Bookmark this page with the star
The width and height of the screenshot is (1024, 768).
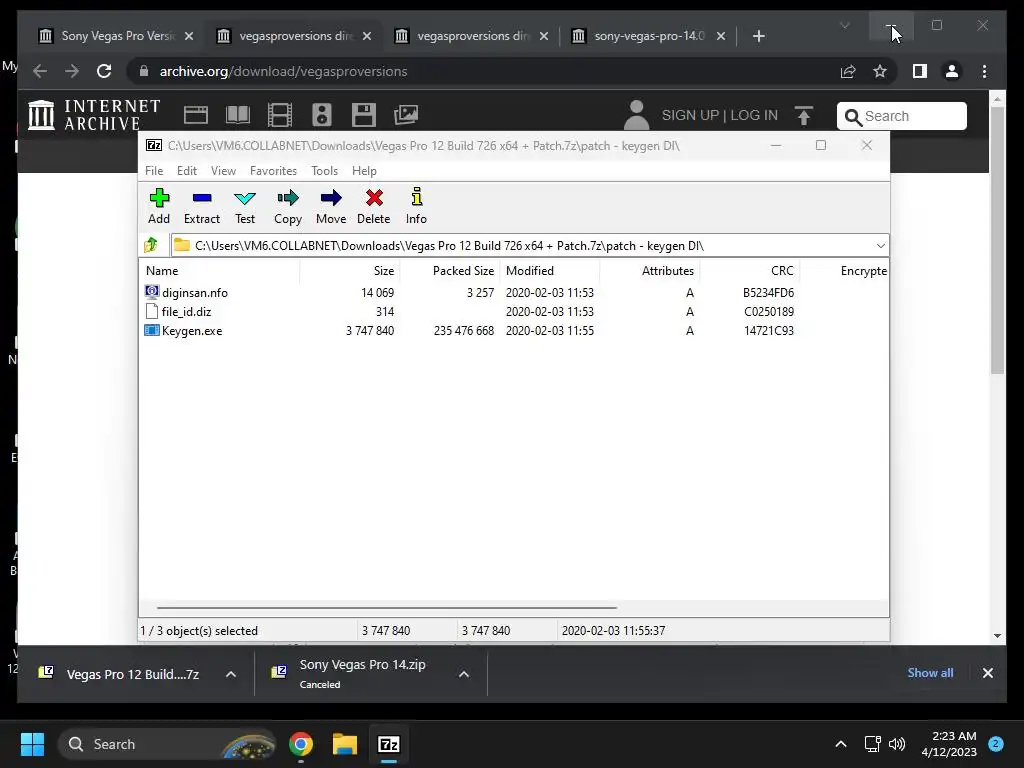(x=880, y=71)
